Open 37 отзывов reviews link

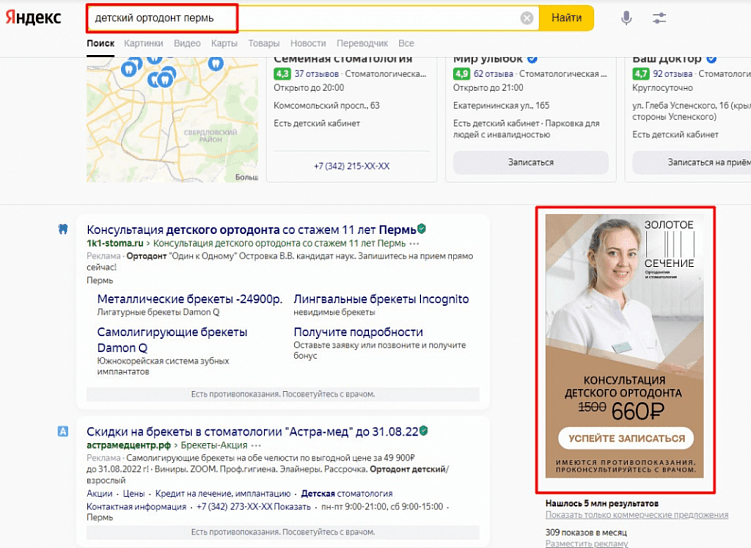pyautogui.click(x=317, y=74)
